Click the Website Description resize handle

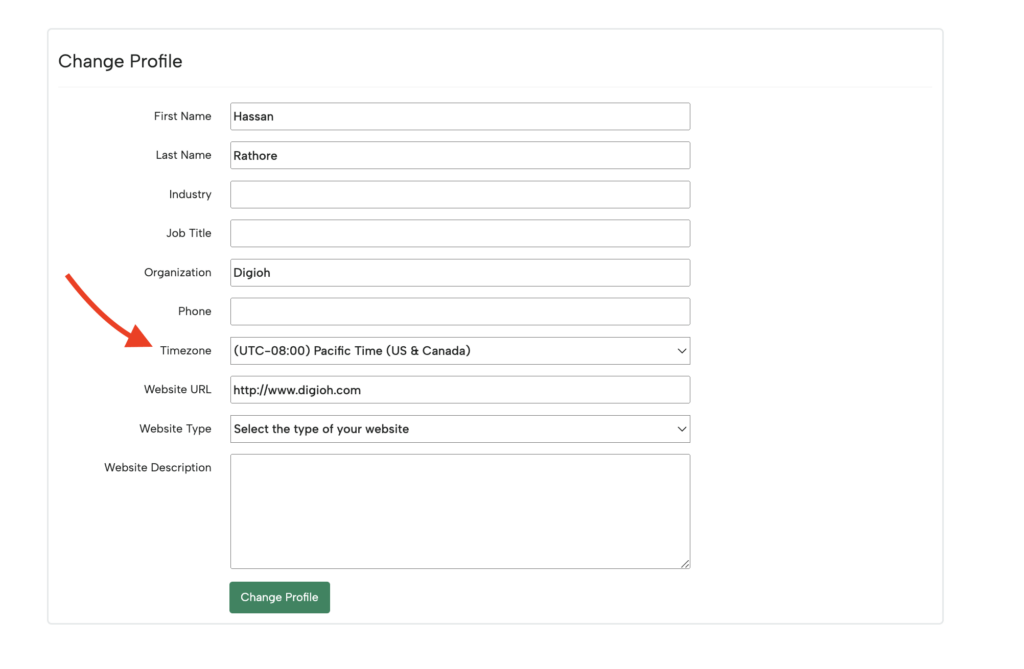point(685,564)
